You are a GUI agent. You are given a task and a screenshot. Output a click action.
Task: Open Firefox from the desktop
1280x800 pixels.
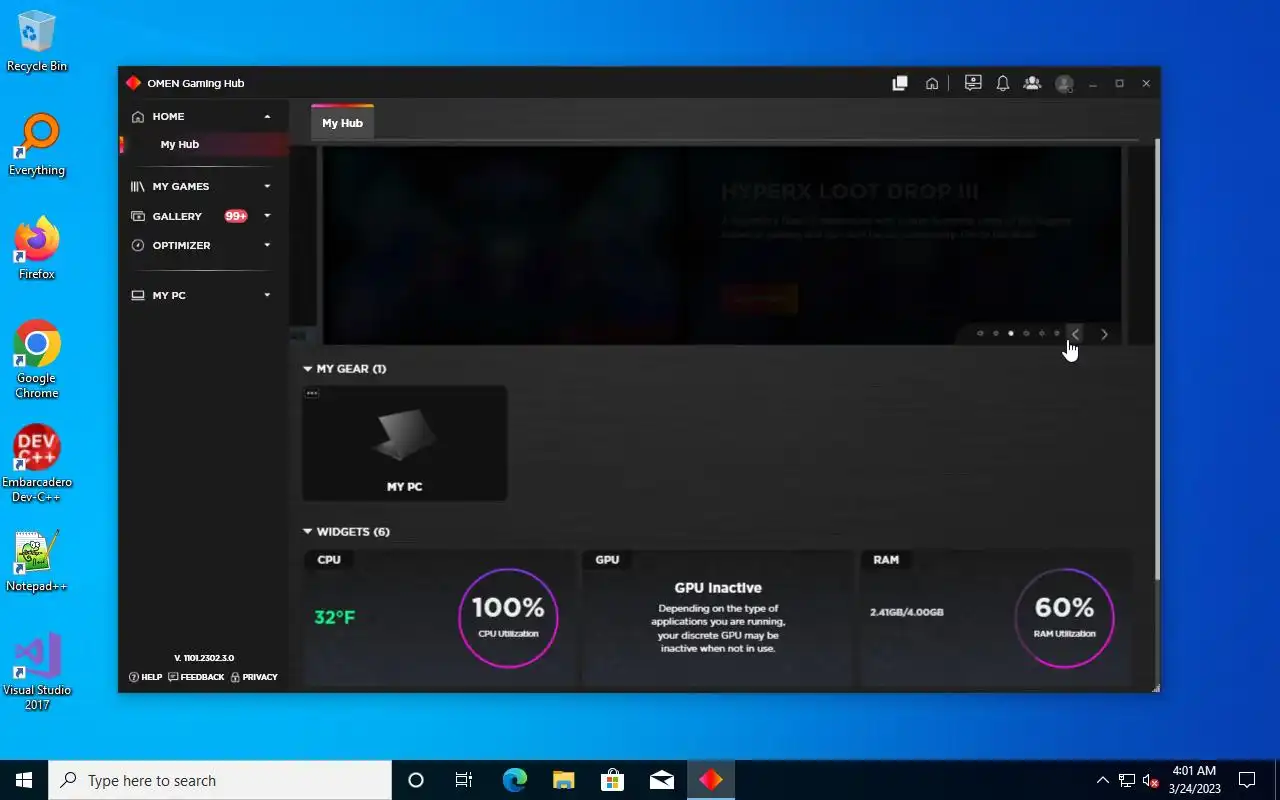[x=37, y=248]
